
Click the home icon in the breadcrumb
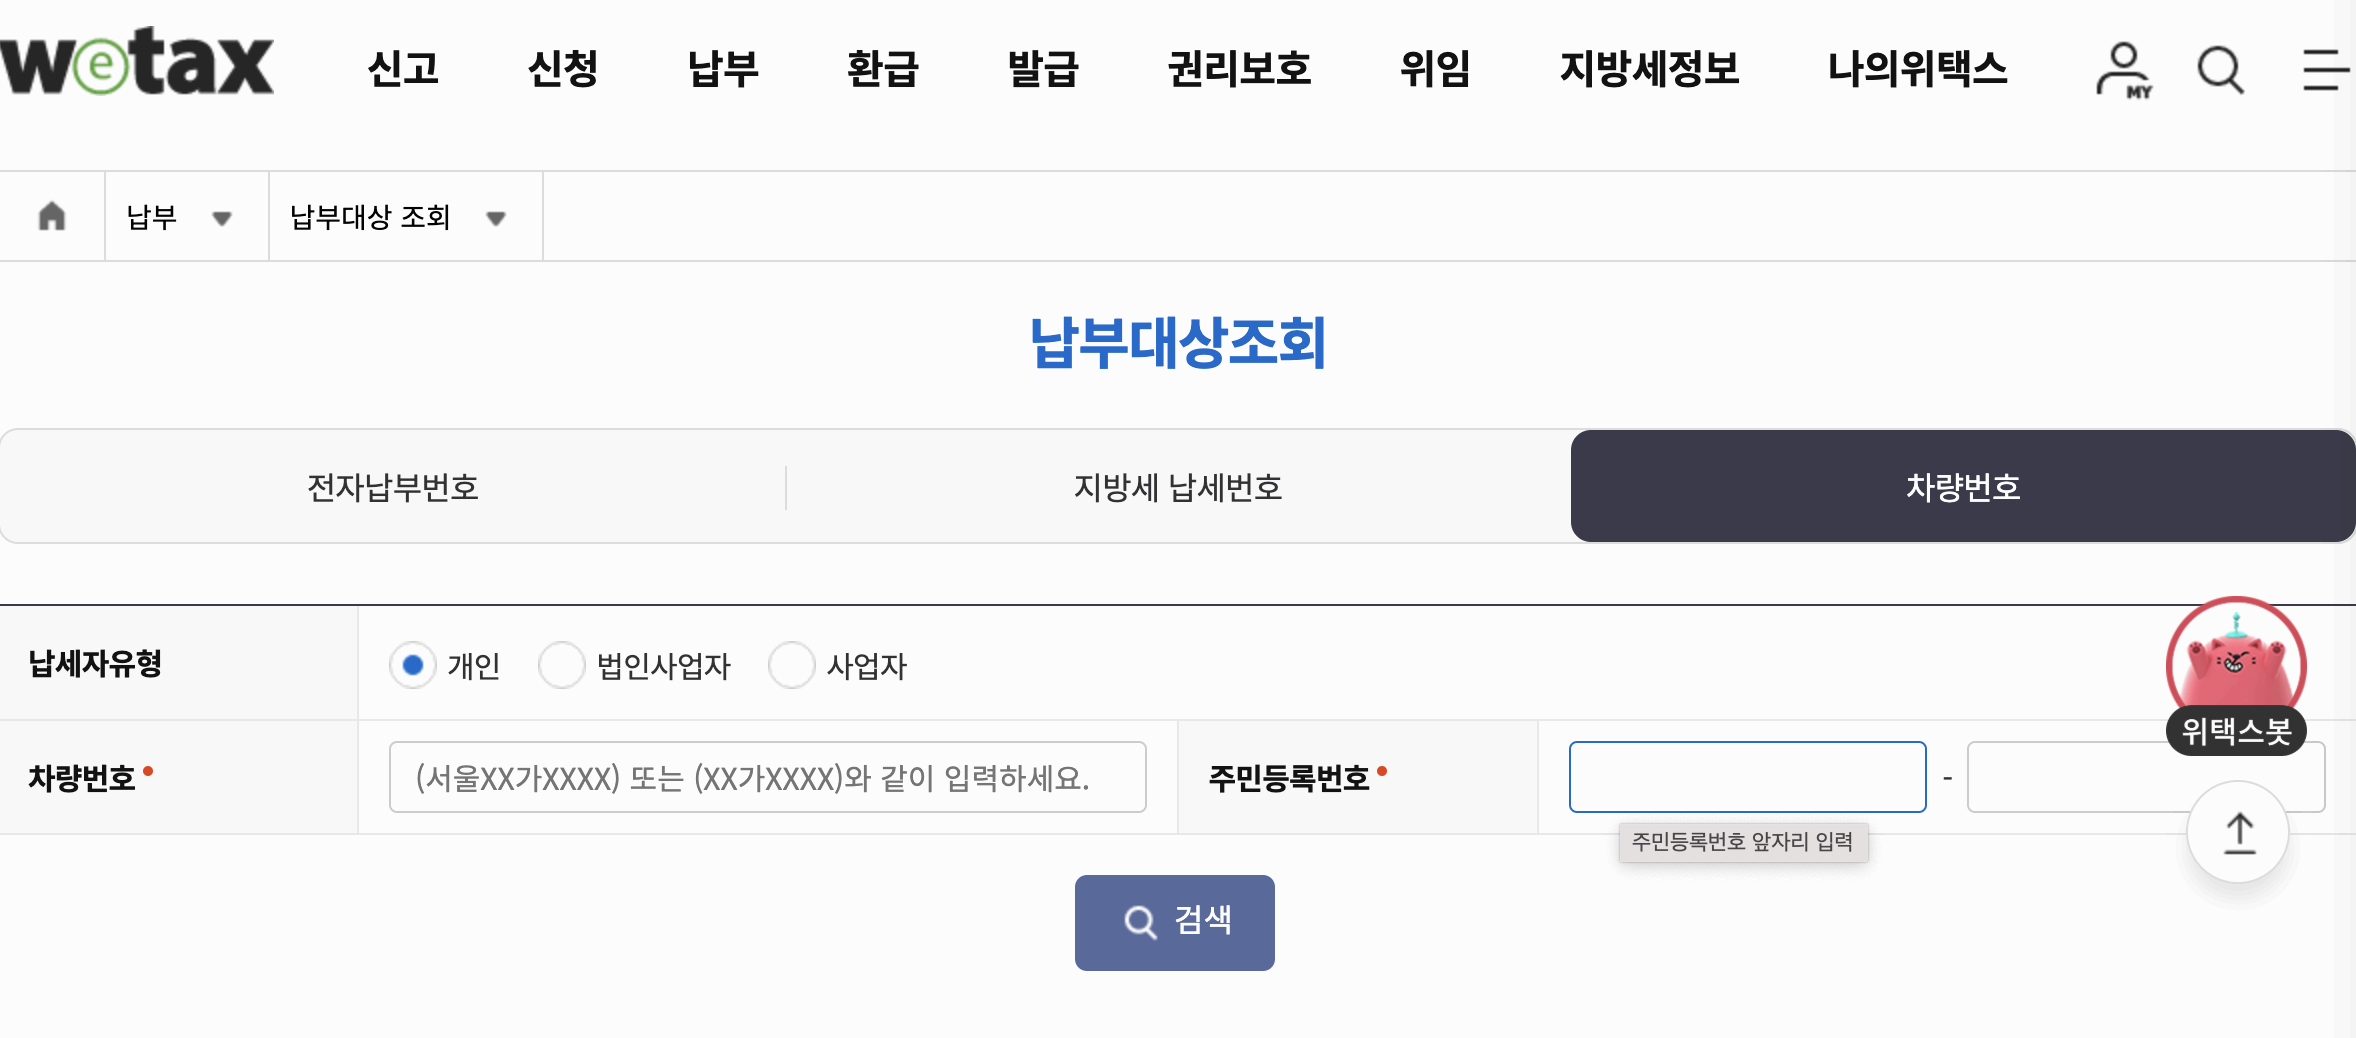pyautogui.click(x=52, y=216)
